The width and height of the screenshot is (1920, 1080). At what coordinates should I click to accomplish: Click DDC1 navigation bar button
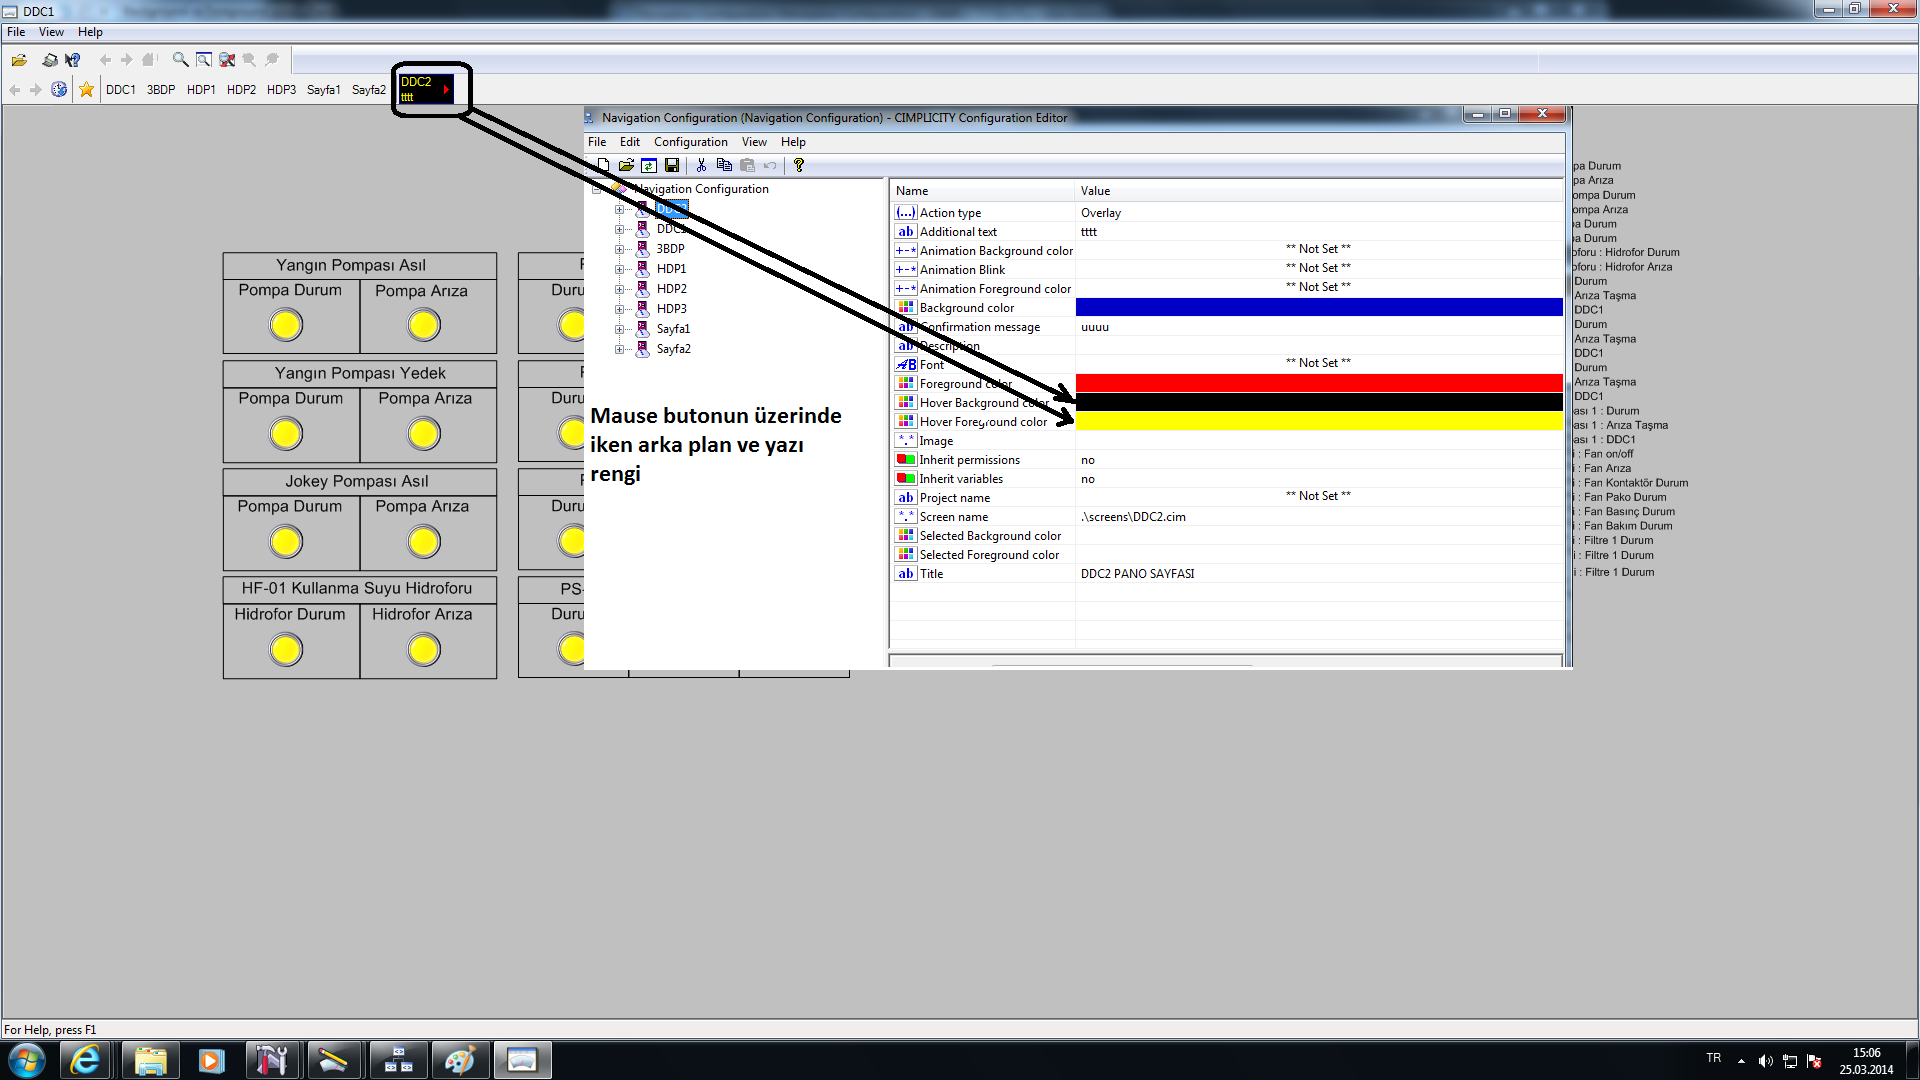121,90
